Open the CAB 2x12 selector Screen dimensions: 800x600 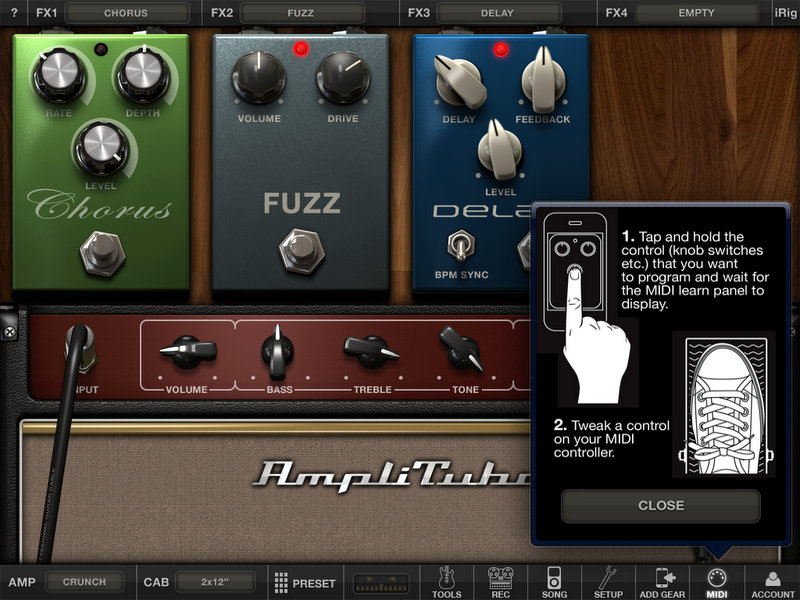(215, 582)
